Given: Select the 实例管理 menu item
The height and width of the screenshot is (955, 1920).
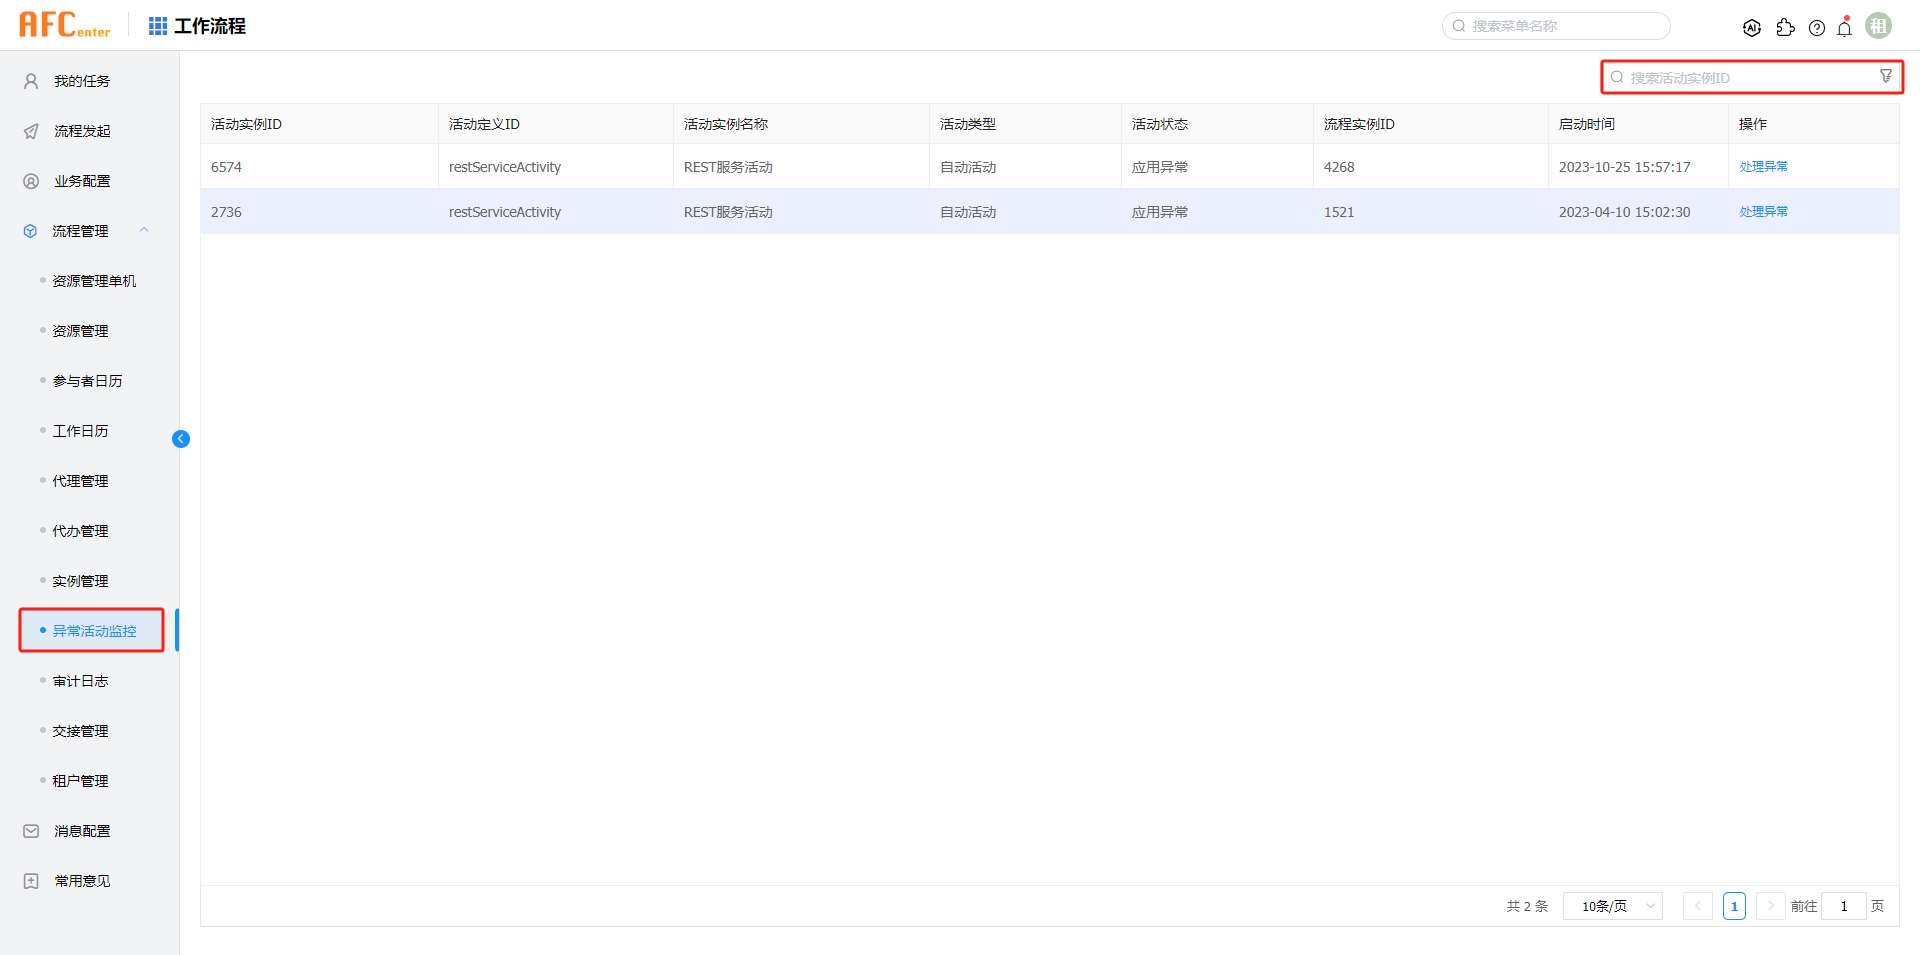Looking at the screenshot, I should (x=81, y=580).
